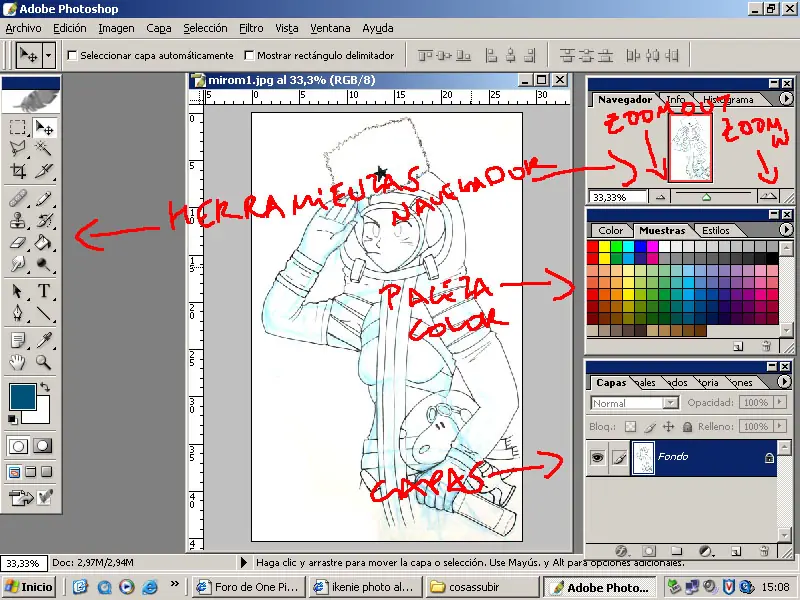Viewport: 800px width, 600px height.
Task: Select the Zoom magnifier tool
Action: pos(44,362)
